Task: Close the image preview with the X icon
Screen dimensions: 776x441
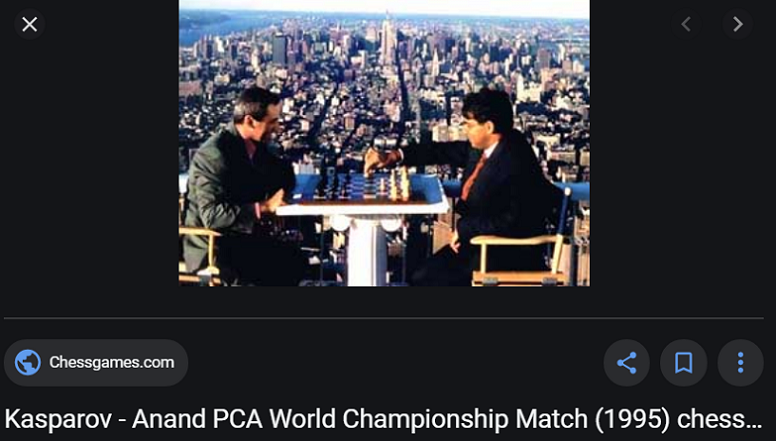Action: coord(30,24)
